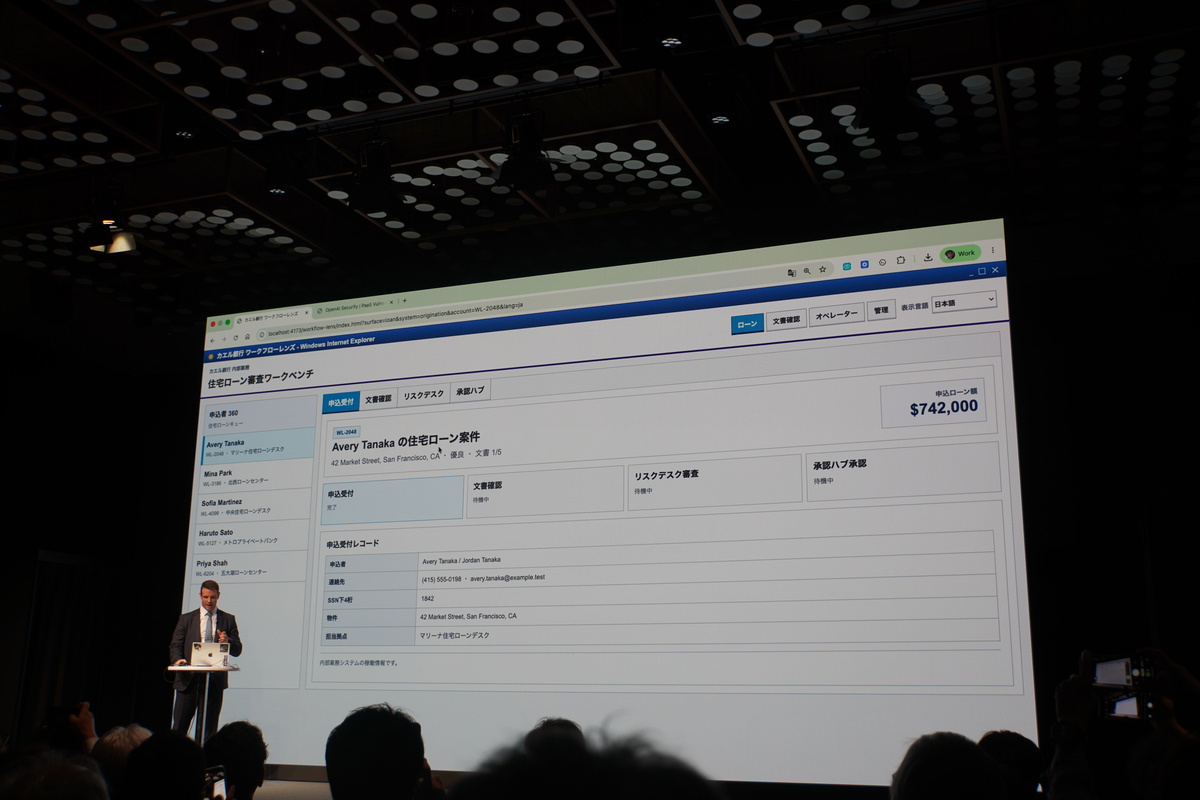Click the $742,000 loan amount box
The width and height of the screenshot is (1200, 800).
[x=934, y=403]
